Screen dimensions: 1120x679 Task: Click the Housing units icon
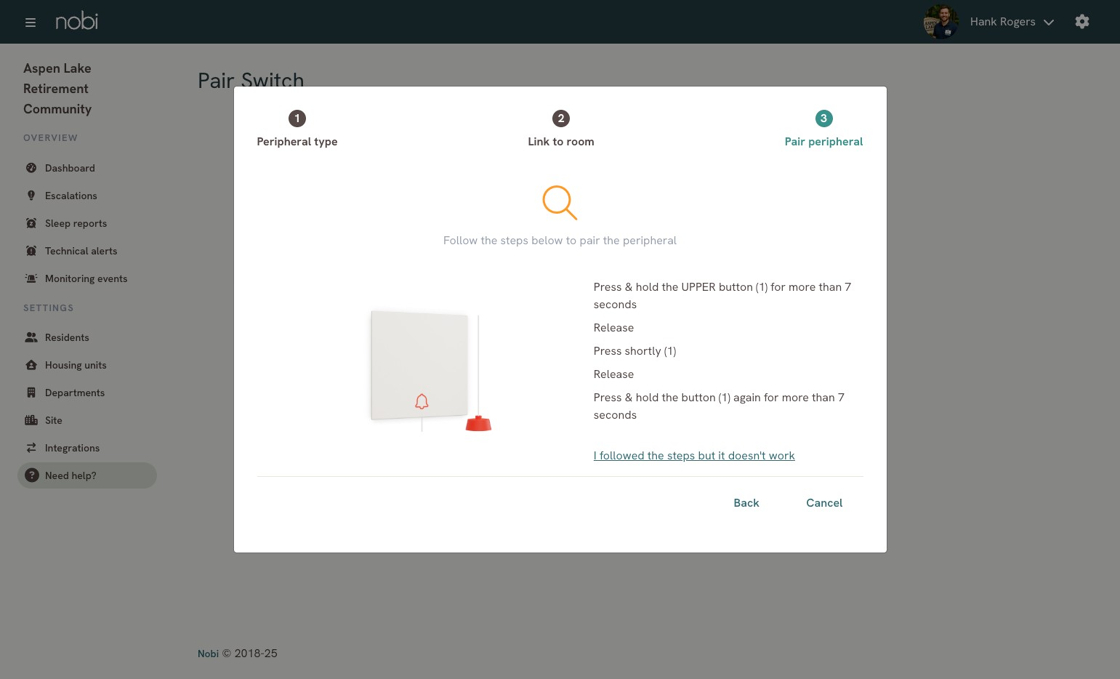(31, 365)
